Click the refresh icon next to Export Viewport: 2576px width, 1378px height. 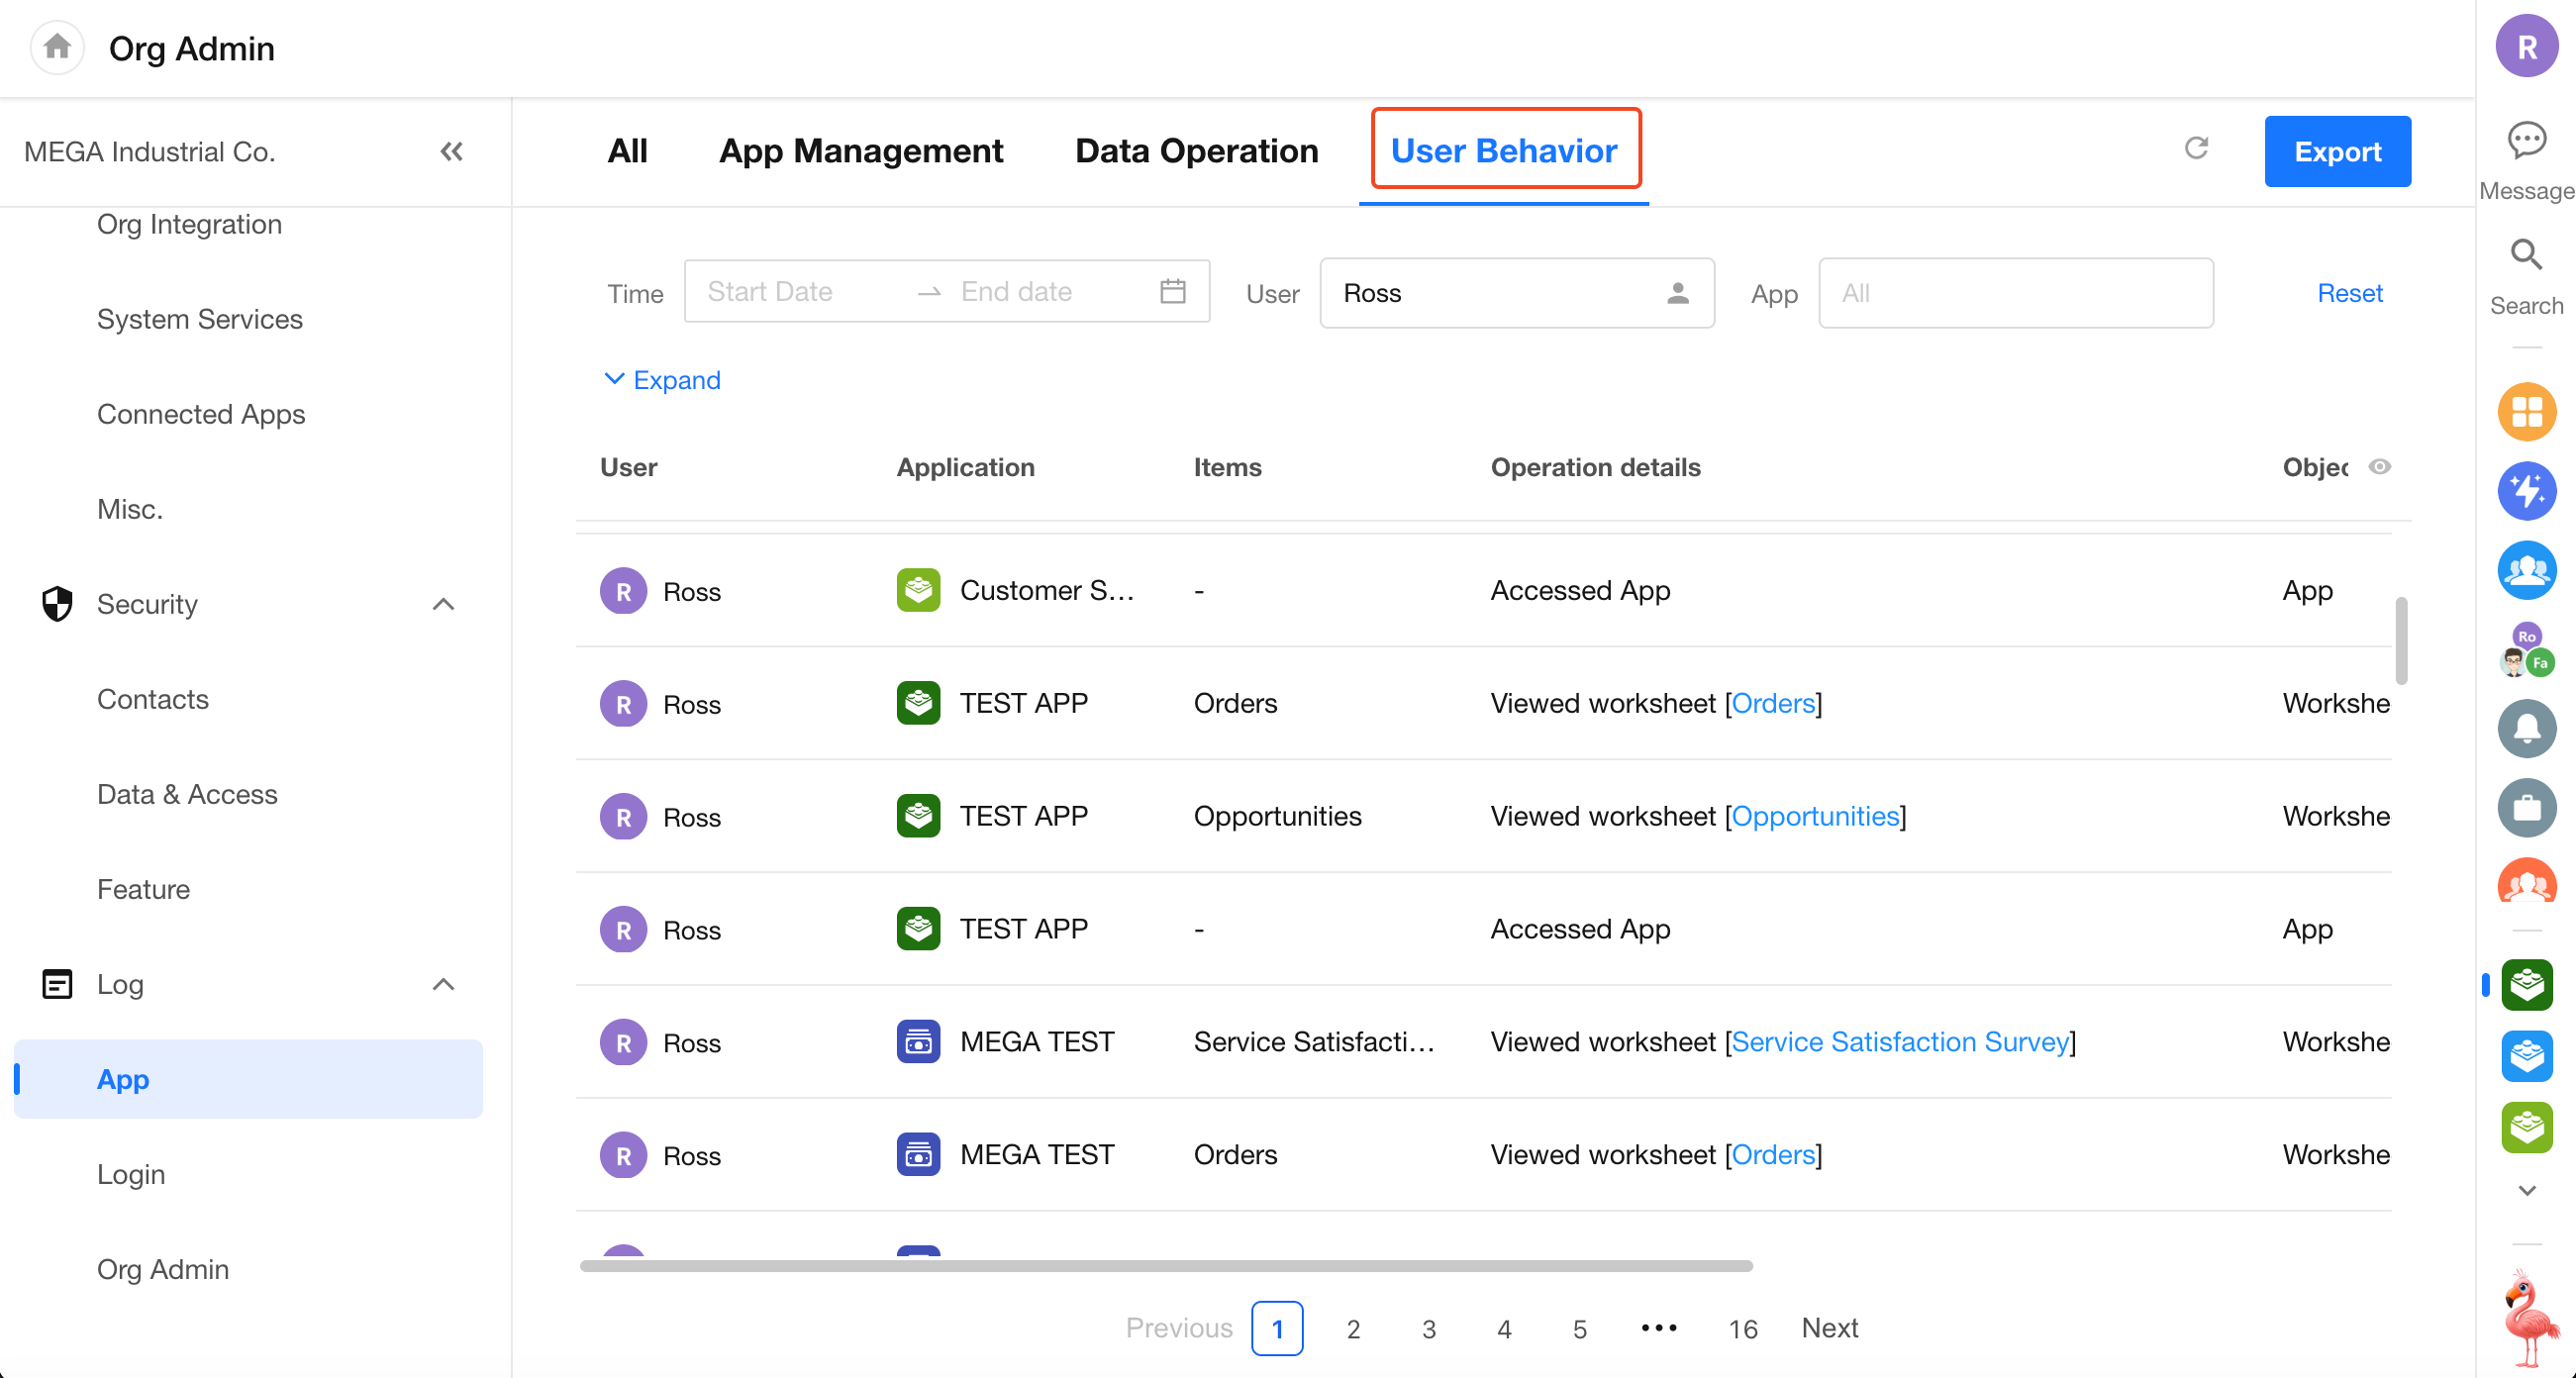[2196, 149]
